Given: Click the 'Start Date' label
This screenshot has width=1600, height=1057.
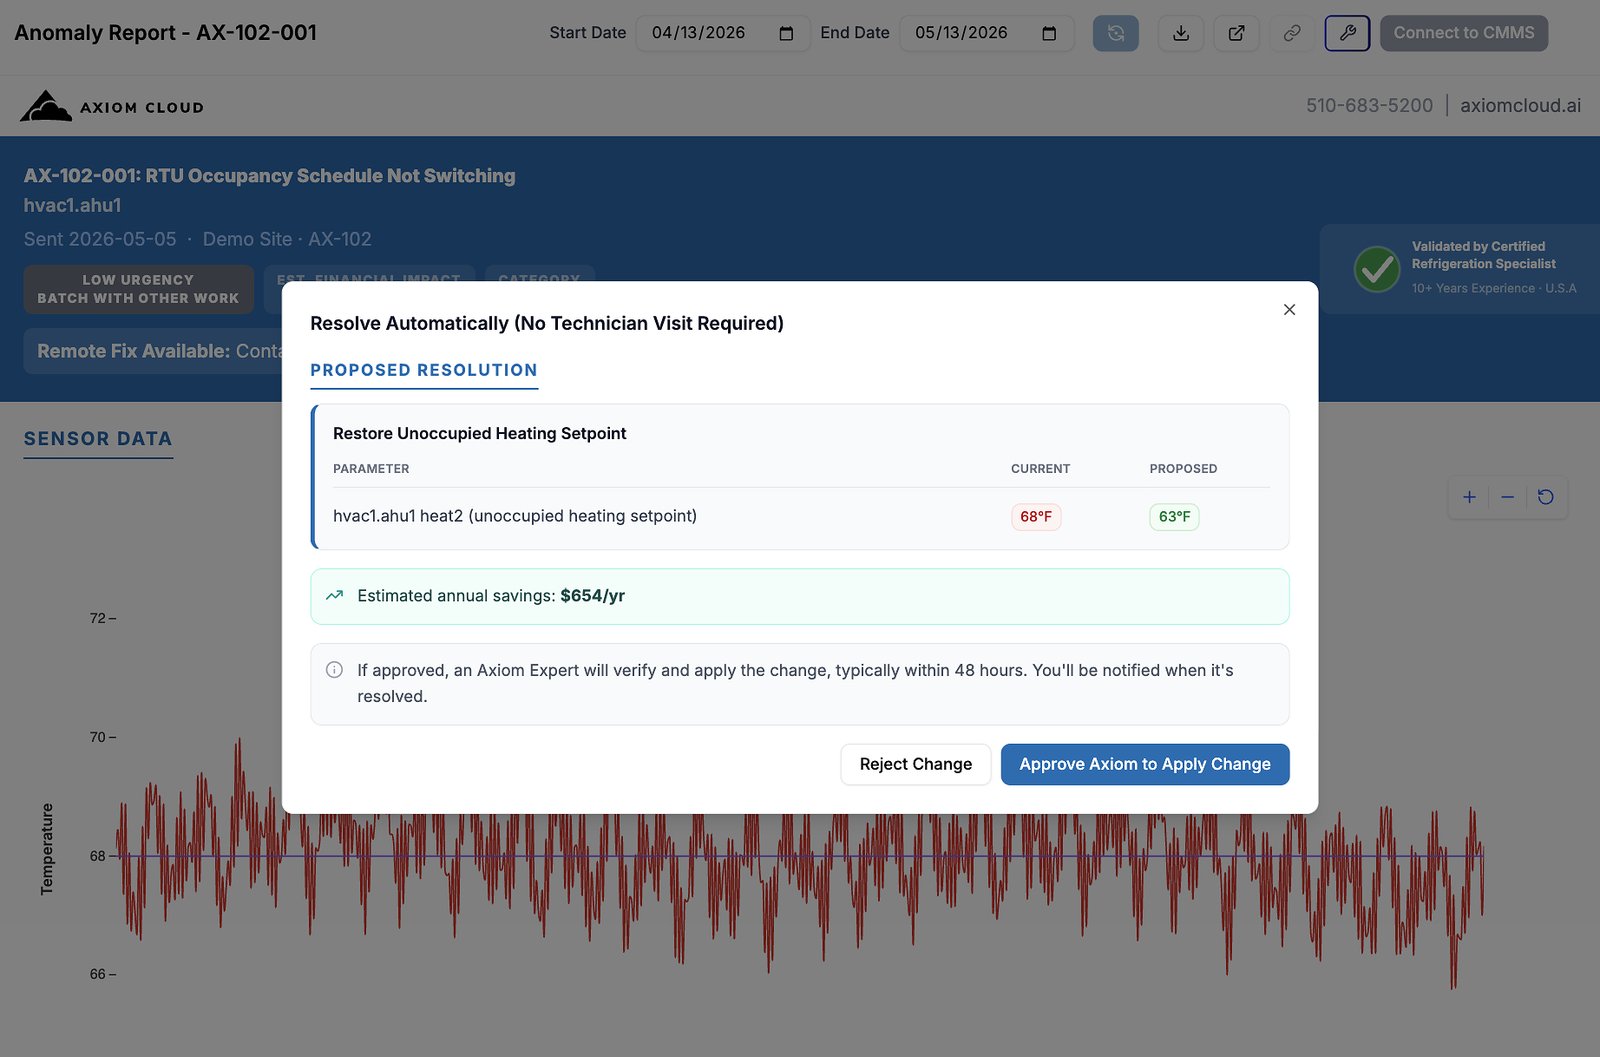Looking at the screenshot, I should (x=588, y=33).
